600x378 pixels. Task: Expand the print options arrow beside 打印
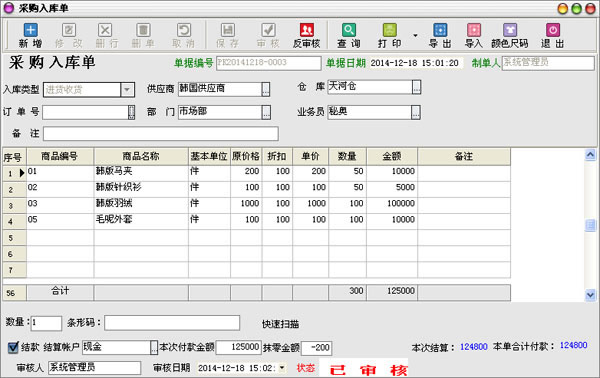point(415,36)
